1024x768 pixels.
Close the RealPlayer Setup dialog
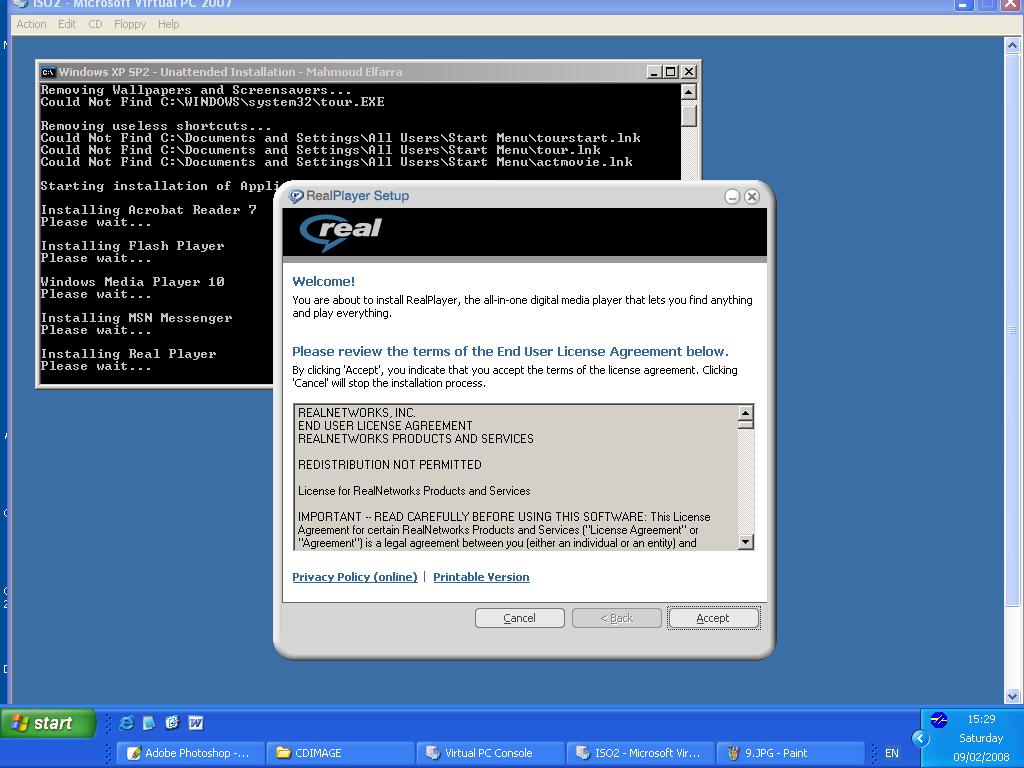tap(752, 196)
